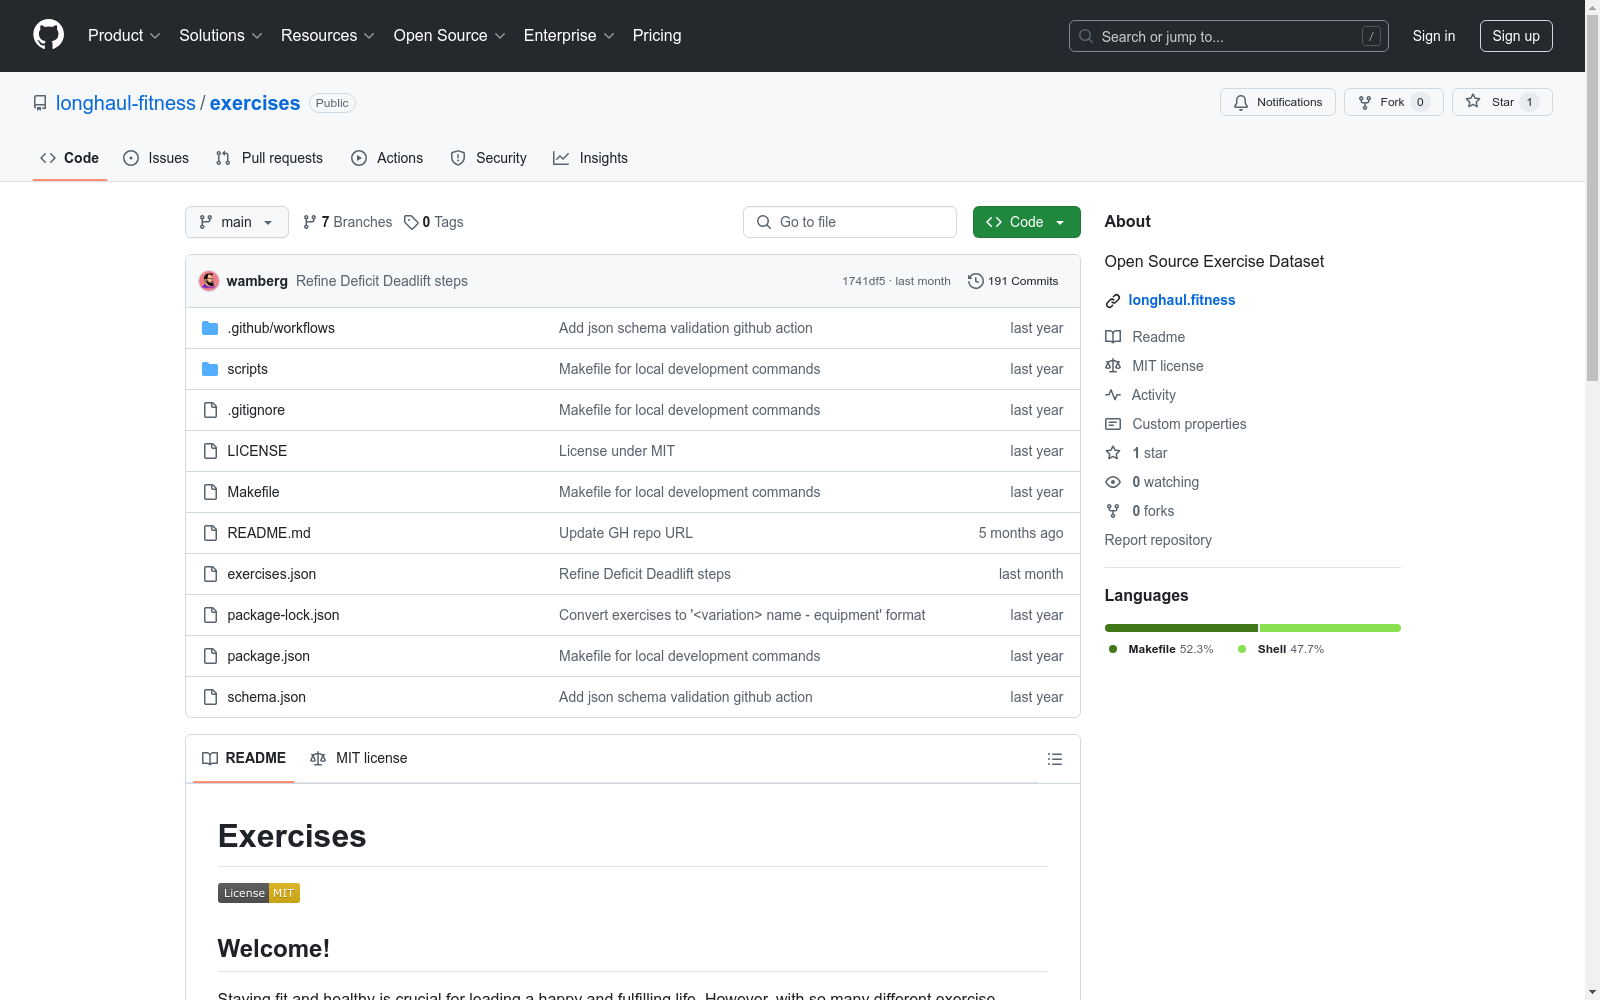Viewport: 1600px width, 1000px height.
Task: Click the README outline list icon
Action: click(x=1054, y=759)
